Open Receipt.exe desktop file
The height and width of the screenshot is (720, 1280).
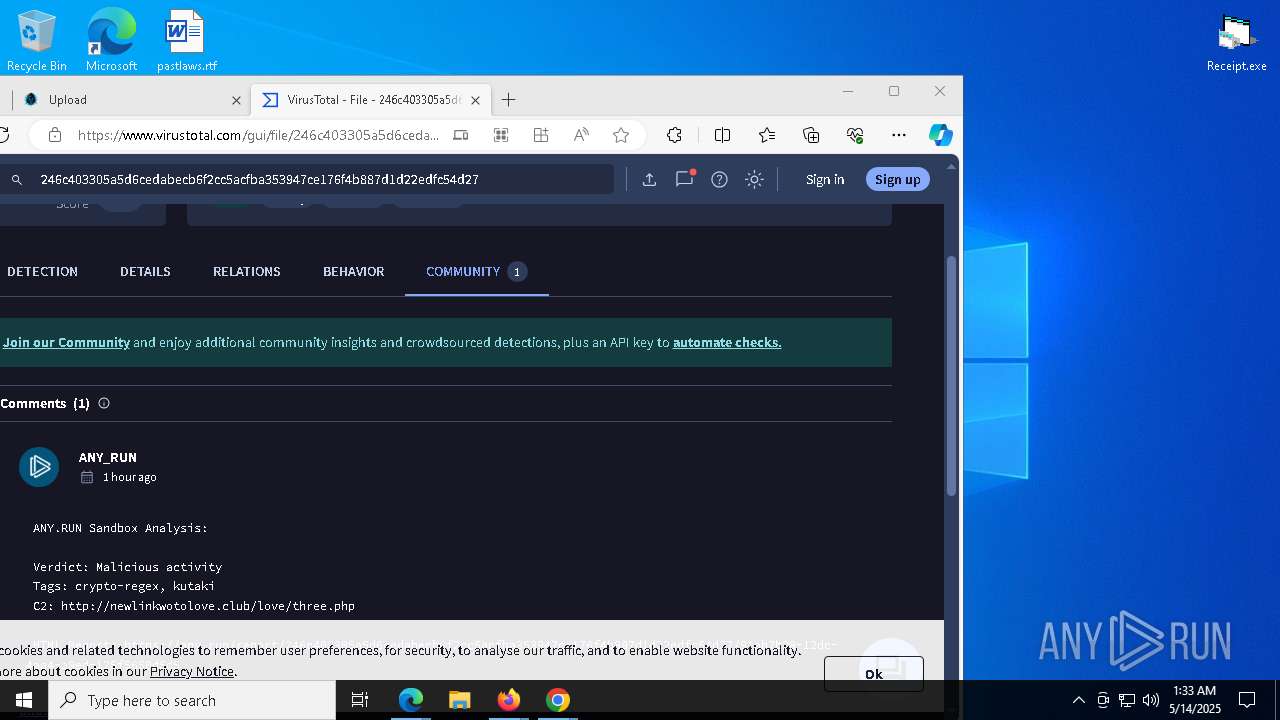1236,43
